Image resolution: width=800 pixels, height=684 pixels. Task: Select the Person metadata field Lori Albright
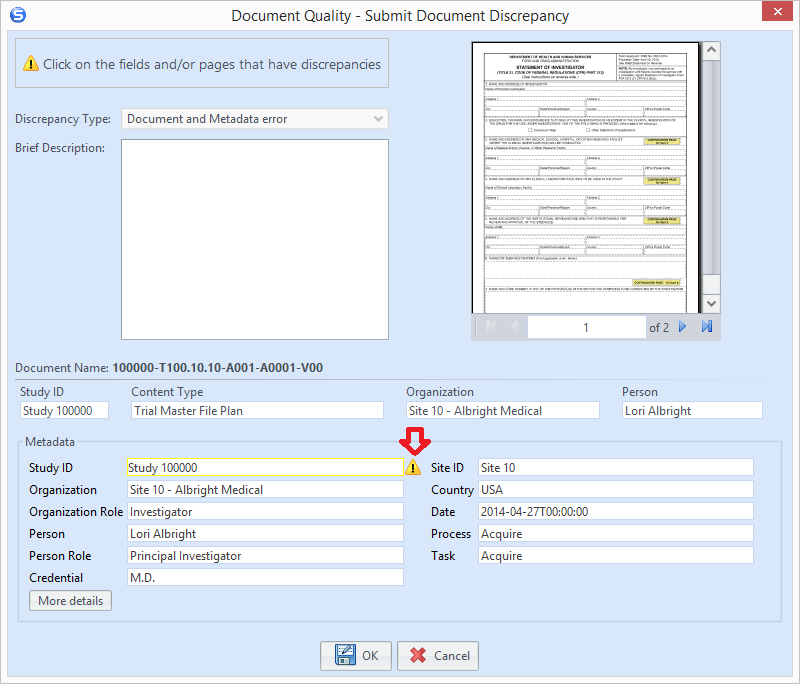point(265,534)
